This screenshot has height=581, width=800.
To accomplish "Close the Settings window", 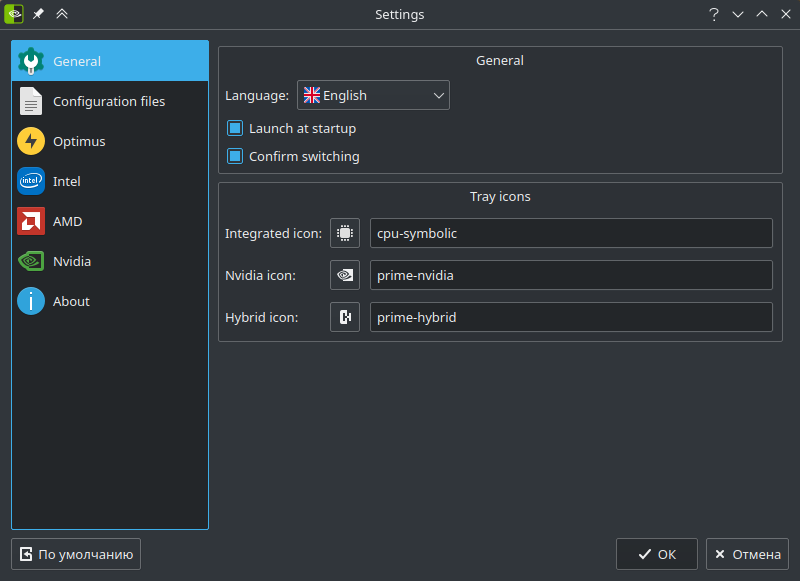I will click(786, 14).
